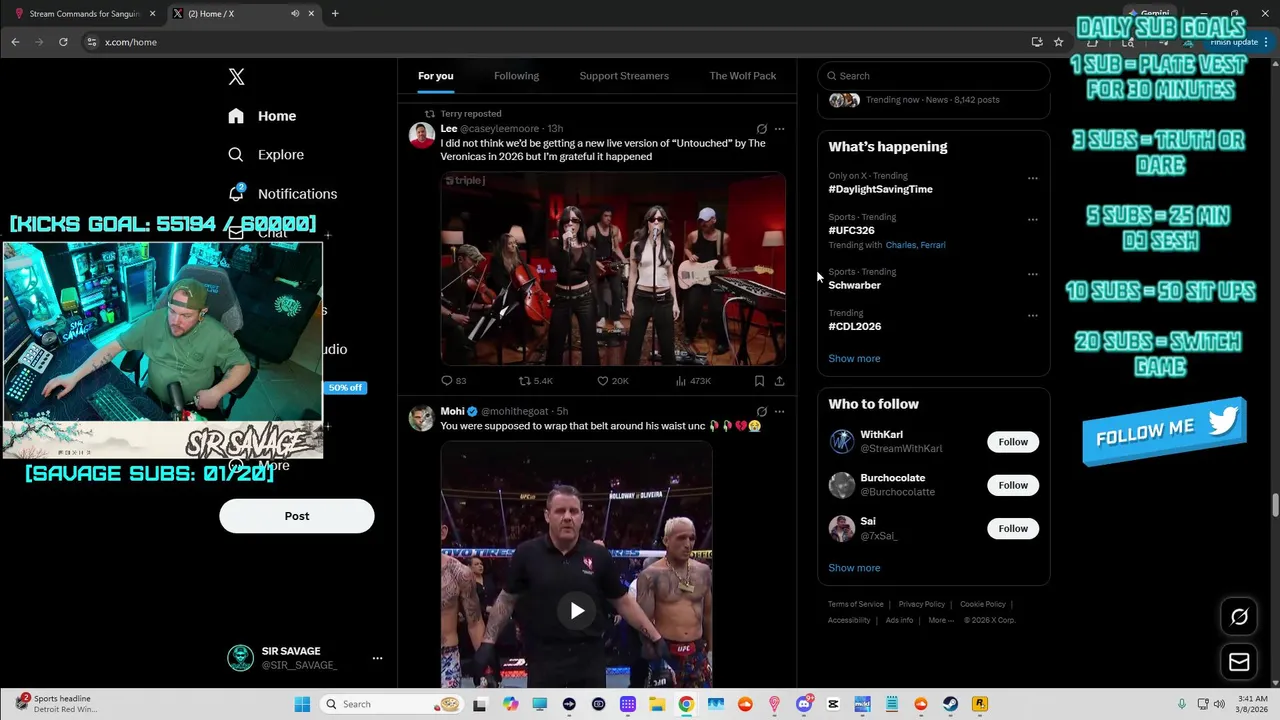This screenshot has width=1280, height=720.
Task: Go back in Chrome
Action: (15, 42)
